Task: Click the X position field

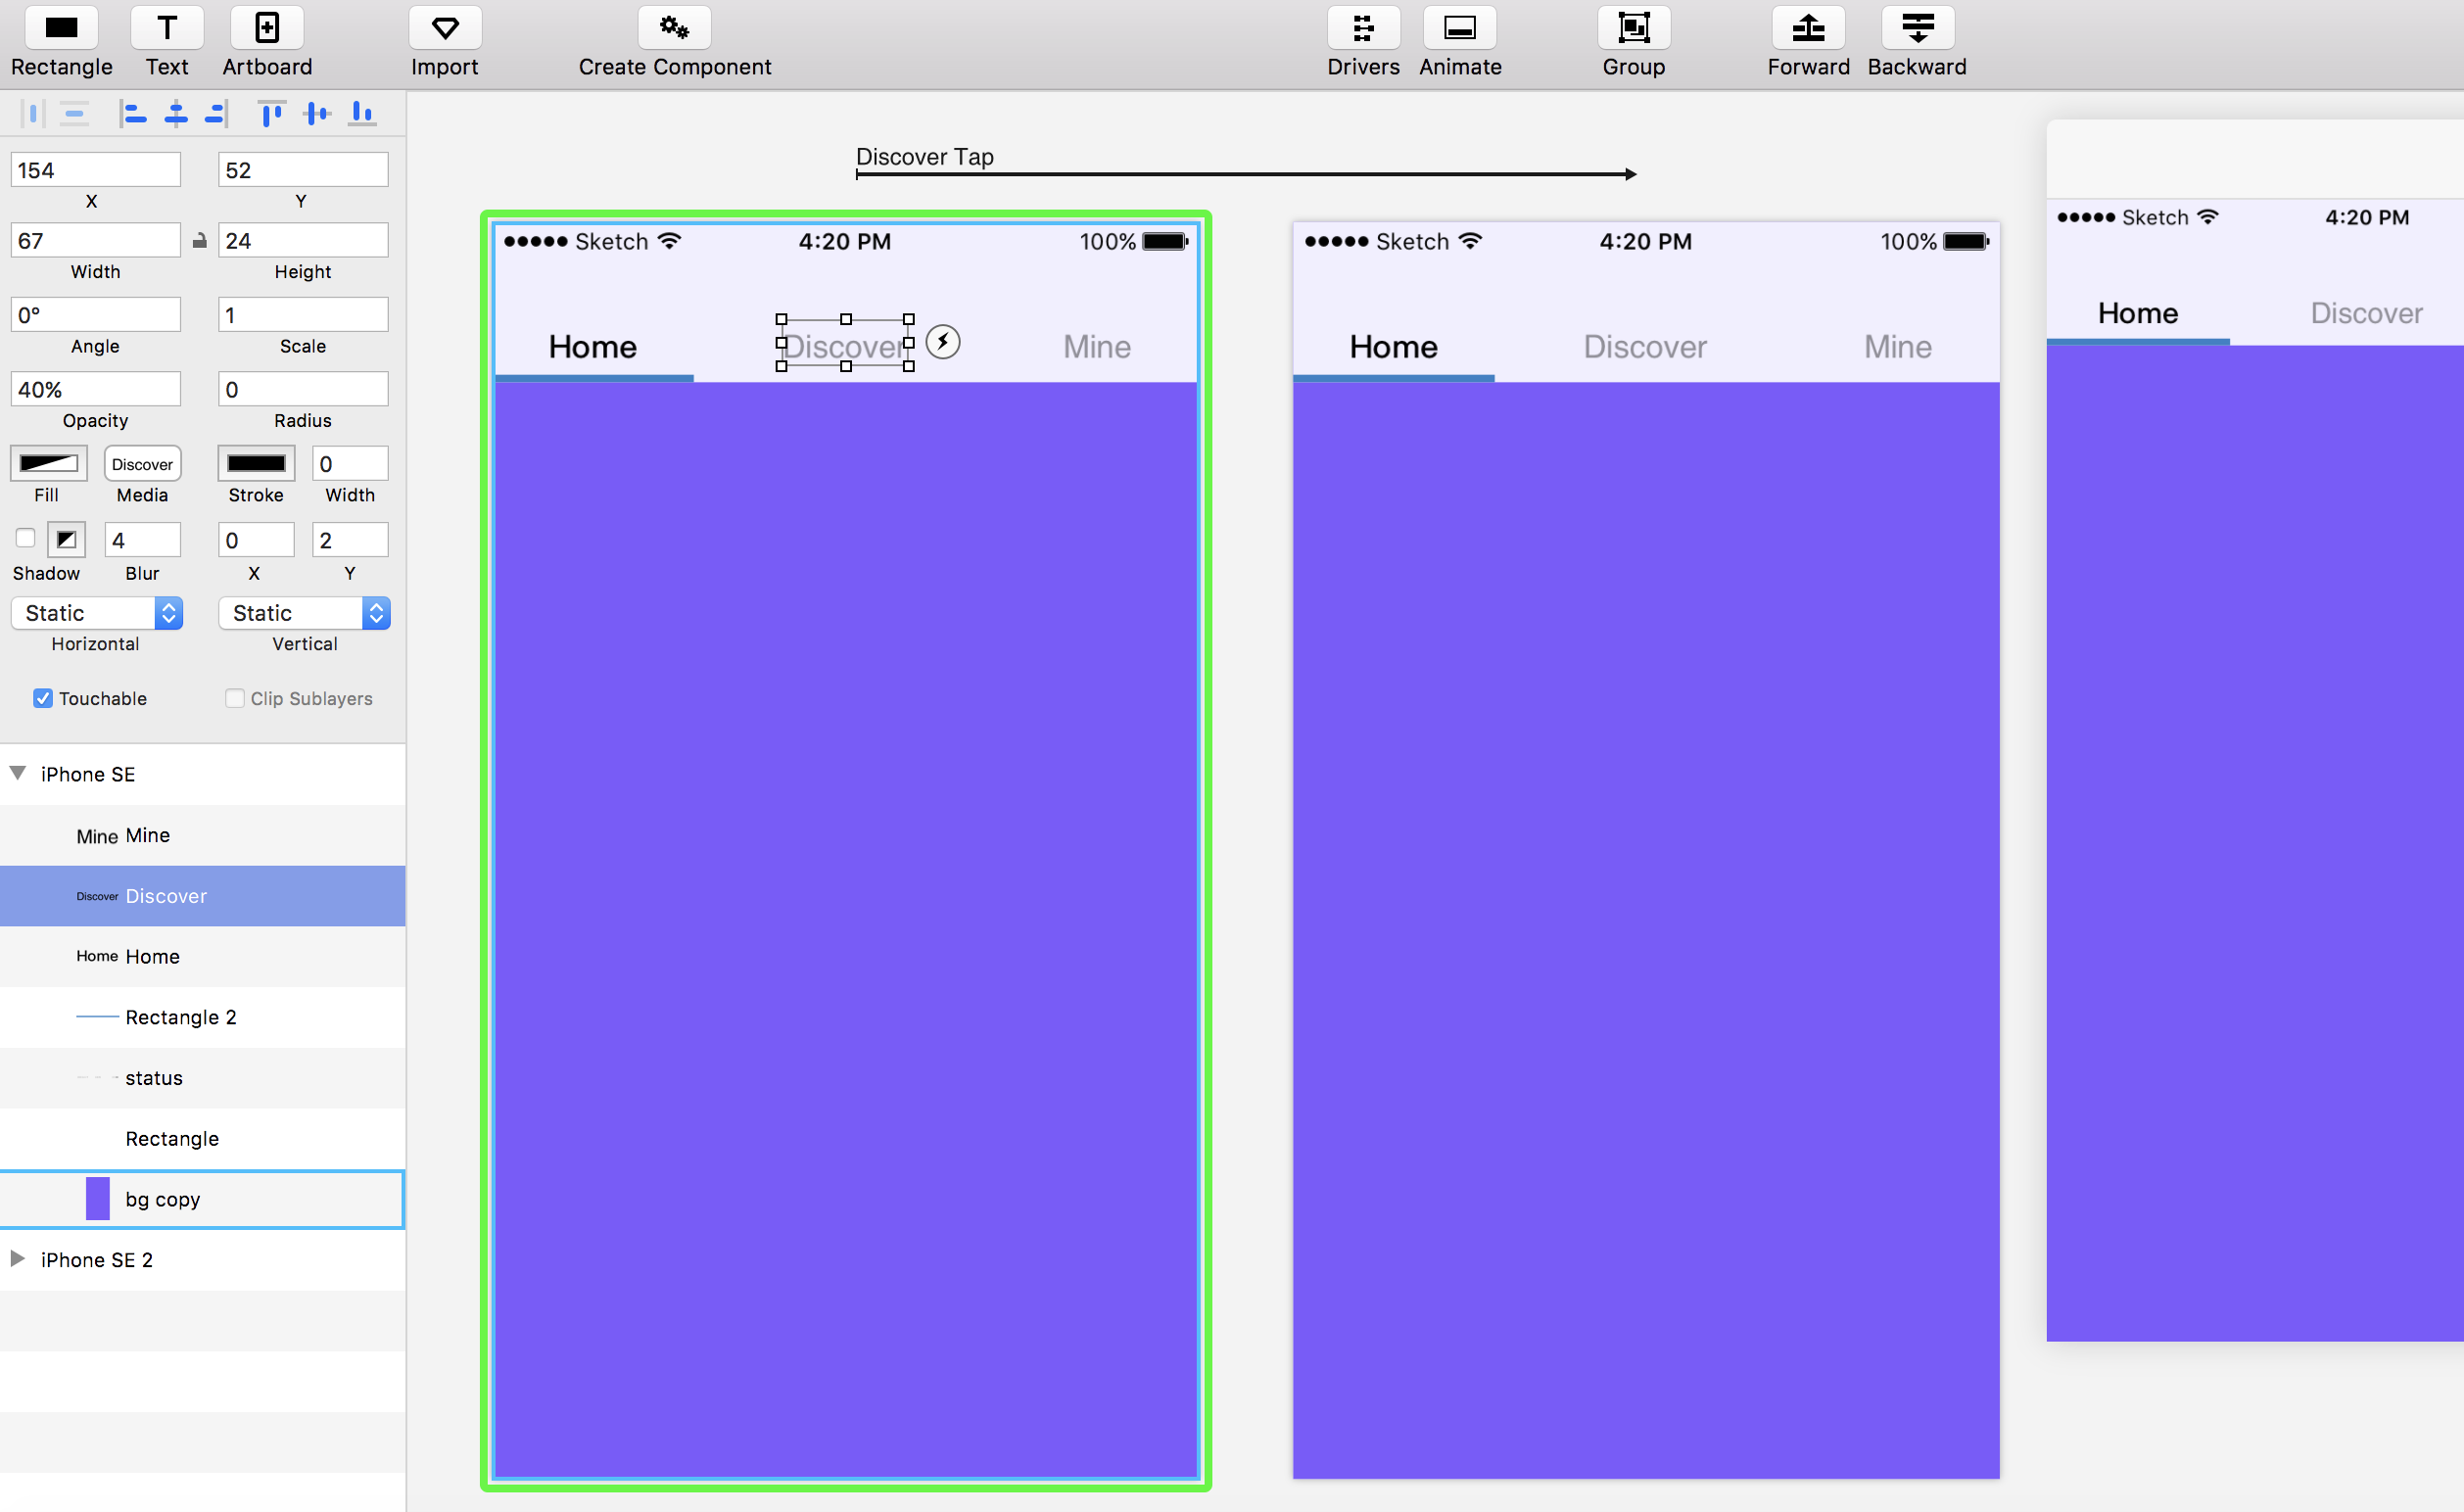Action: 96,170
